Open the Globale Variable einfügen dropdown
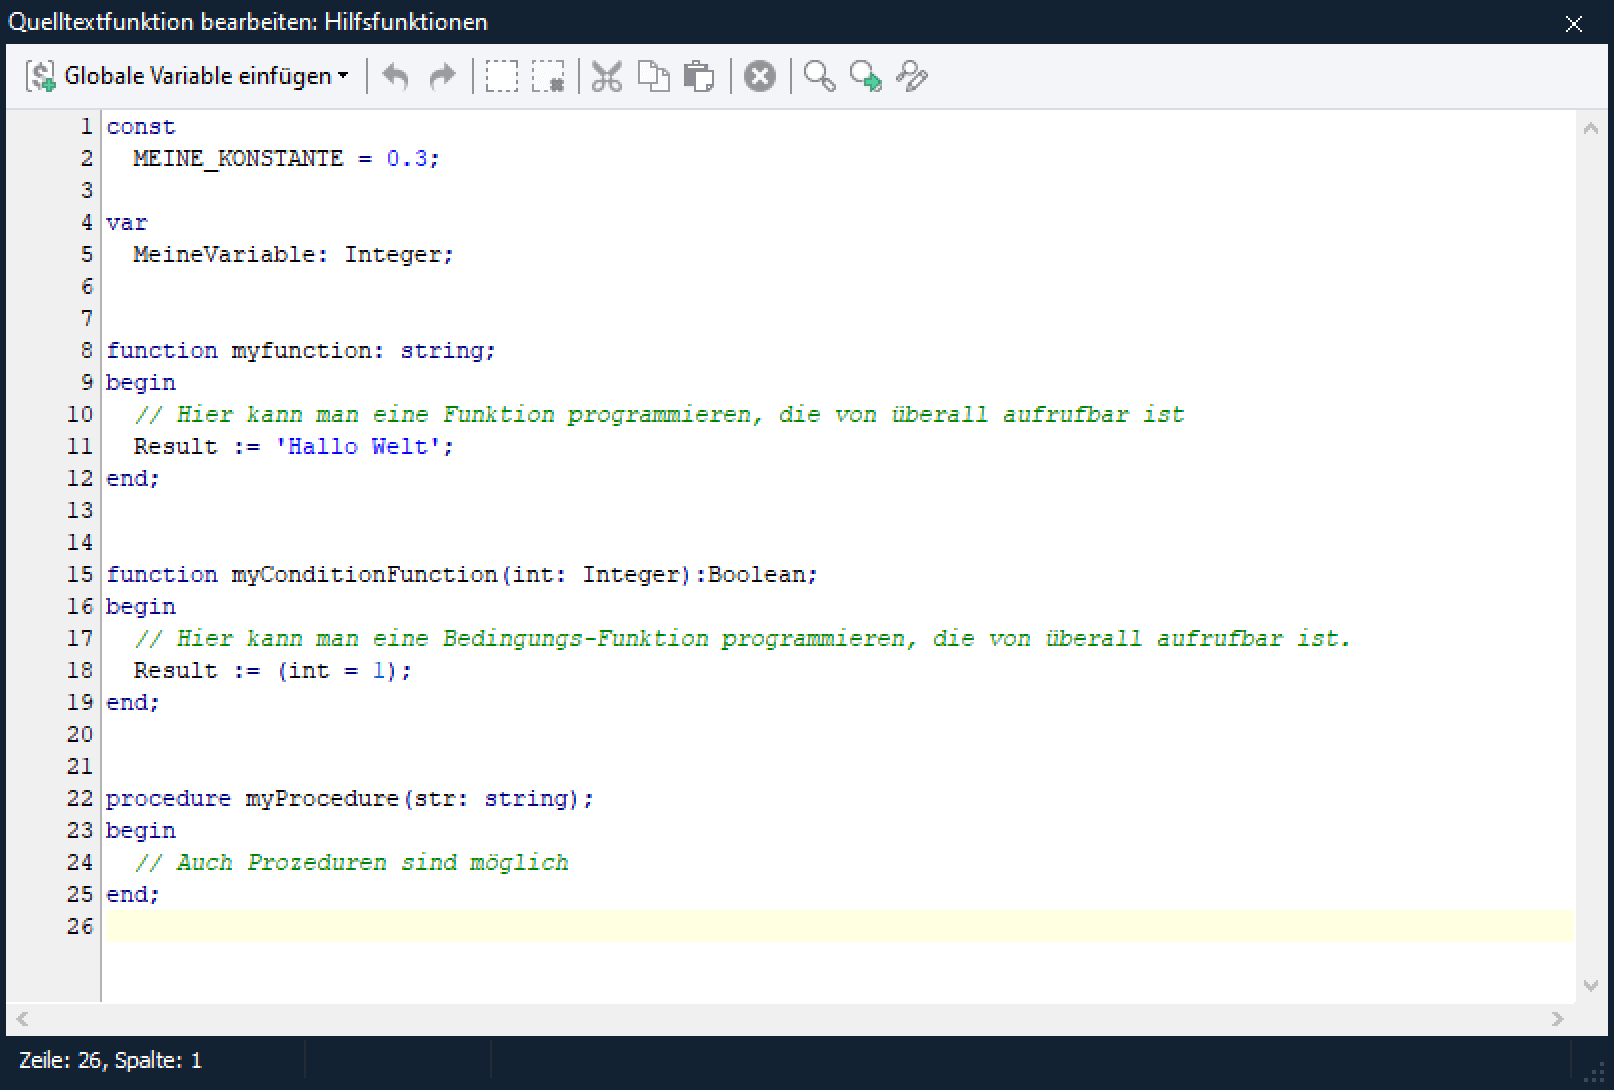 point(188,76)
